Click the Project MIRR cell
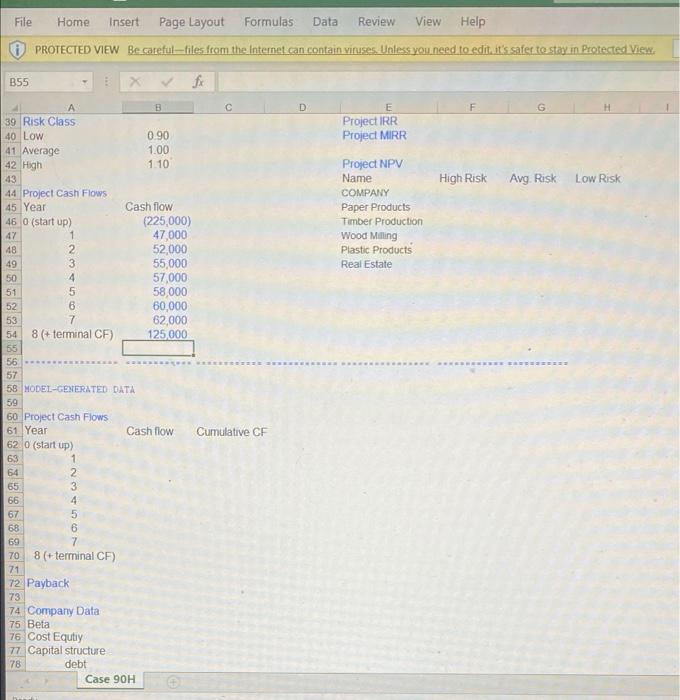The height and width of the screenshot is (700, 680). point(374,136)
